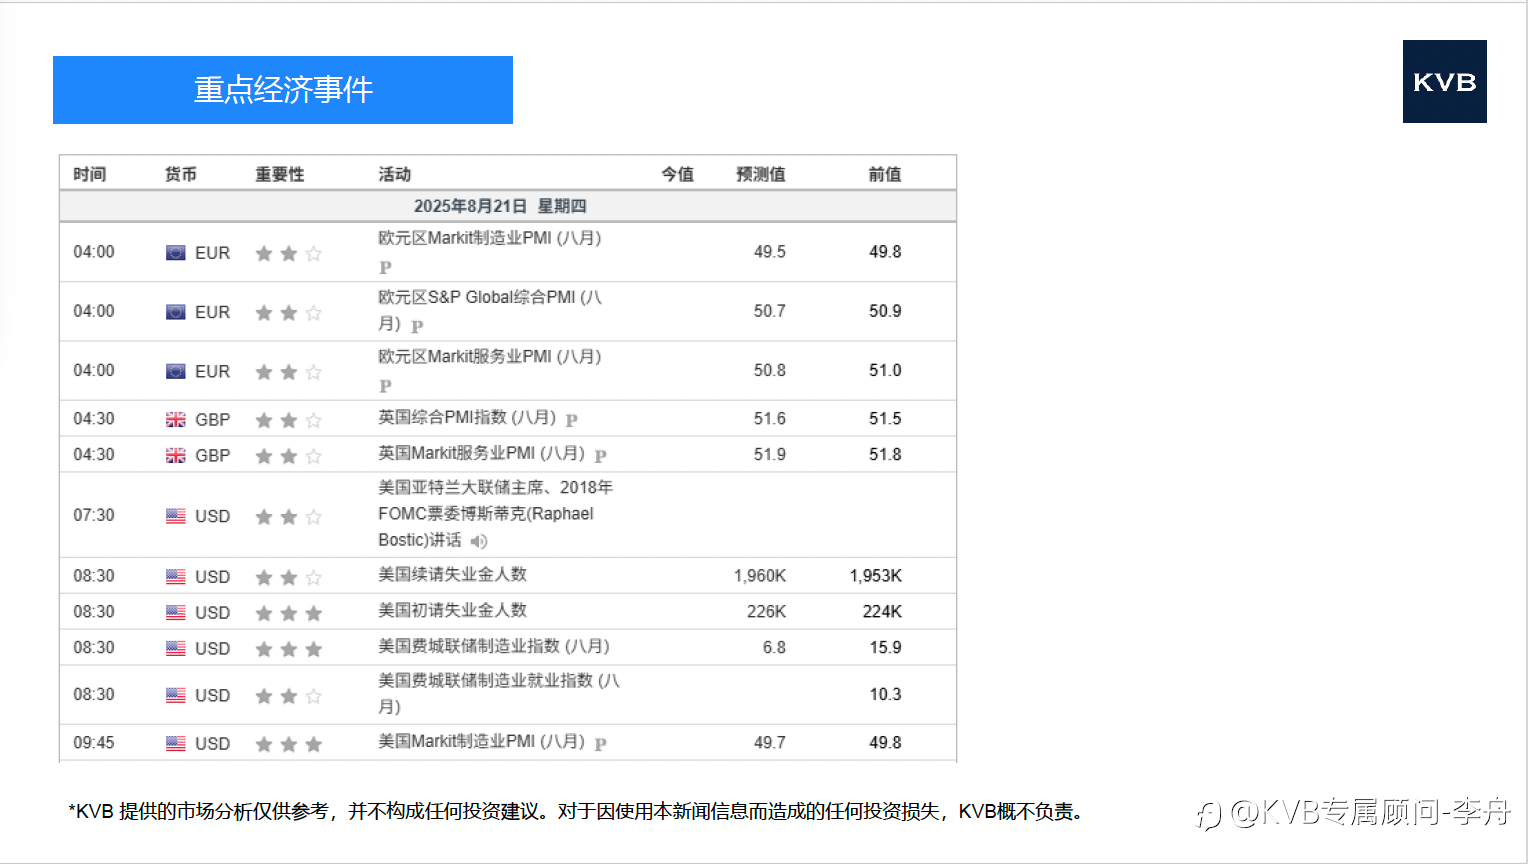Click the KVB logo in the corner
The image size is (1528, 864).
pos(1444,82)
